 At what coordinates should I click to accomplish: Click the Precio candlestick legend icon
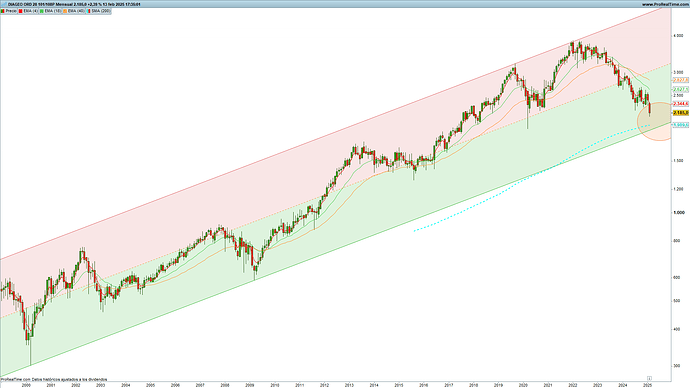[3, 11]
